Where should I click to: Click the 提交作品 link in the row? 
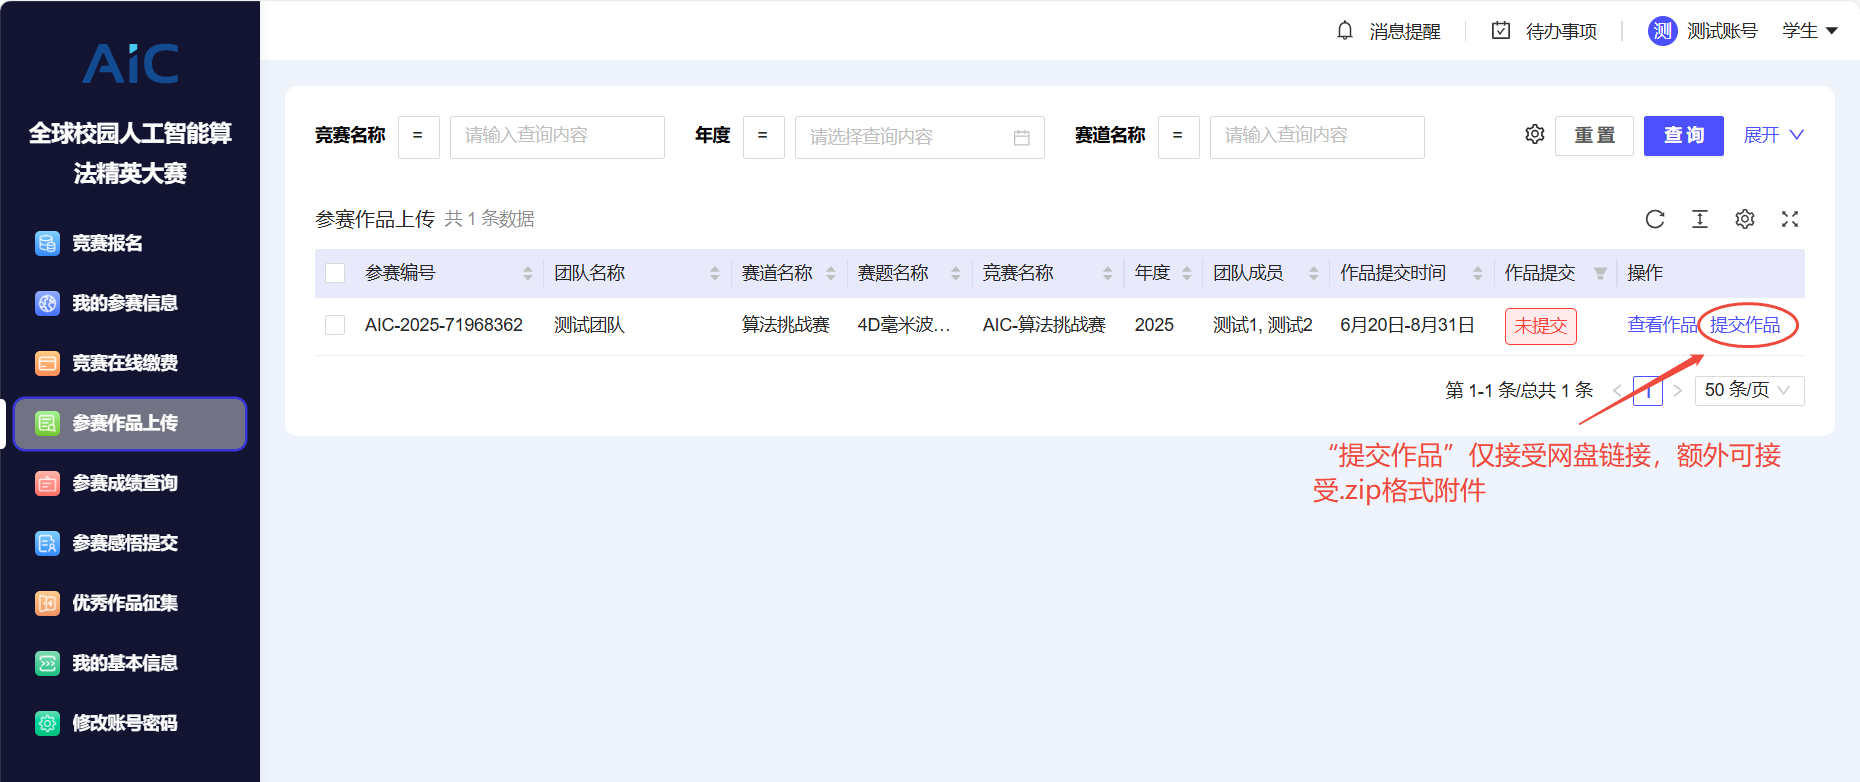(x=1745, y=325)
